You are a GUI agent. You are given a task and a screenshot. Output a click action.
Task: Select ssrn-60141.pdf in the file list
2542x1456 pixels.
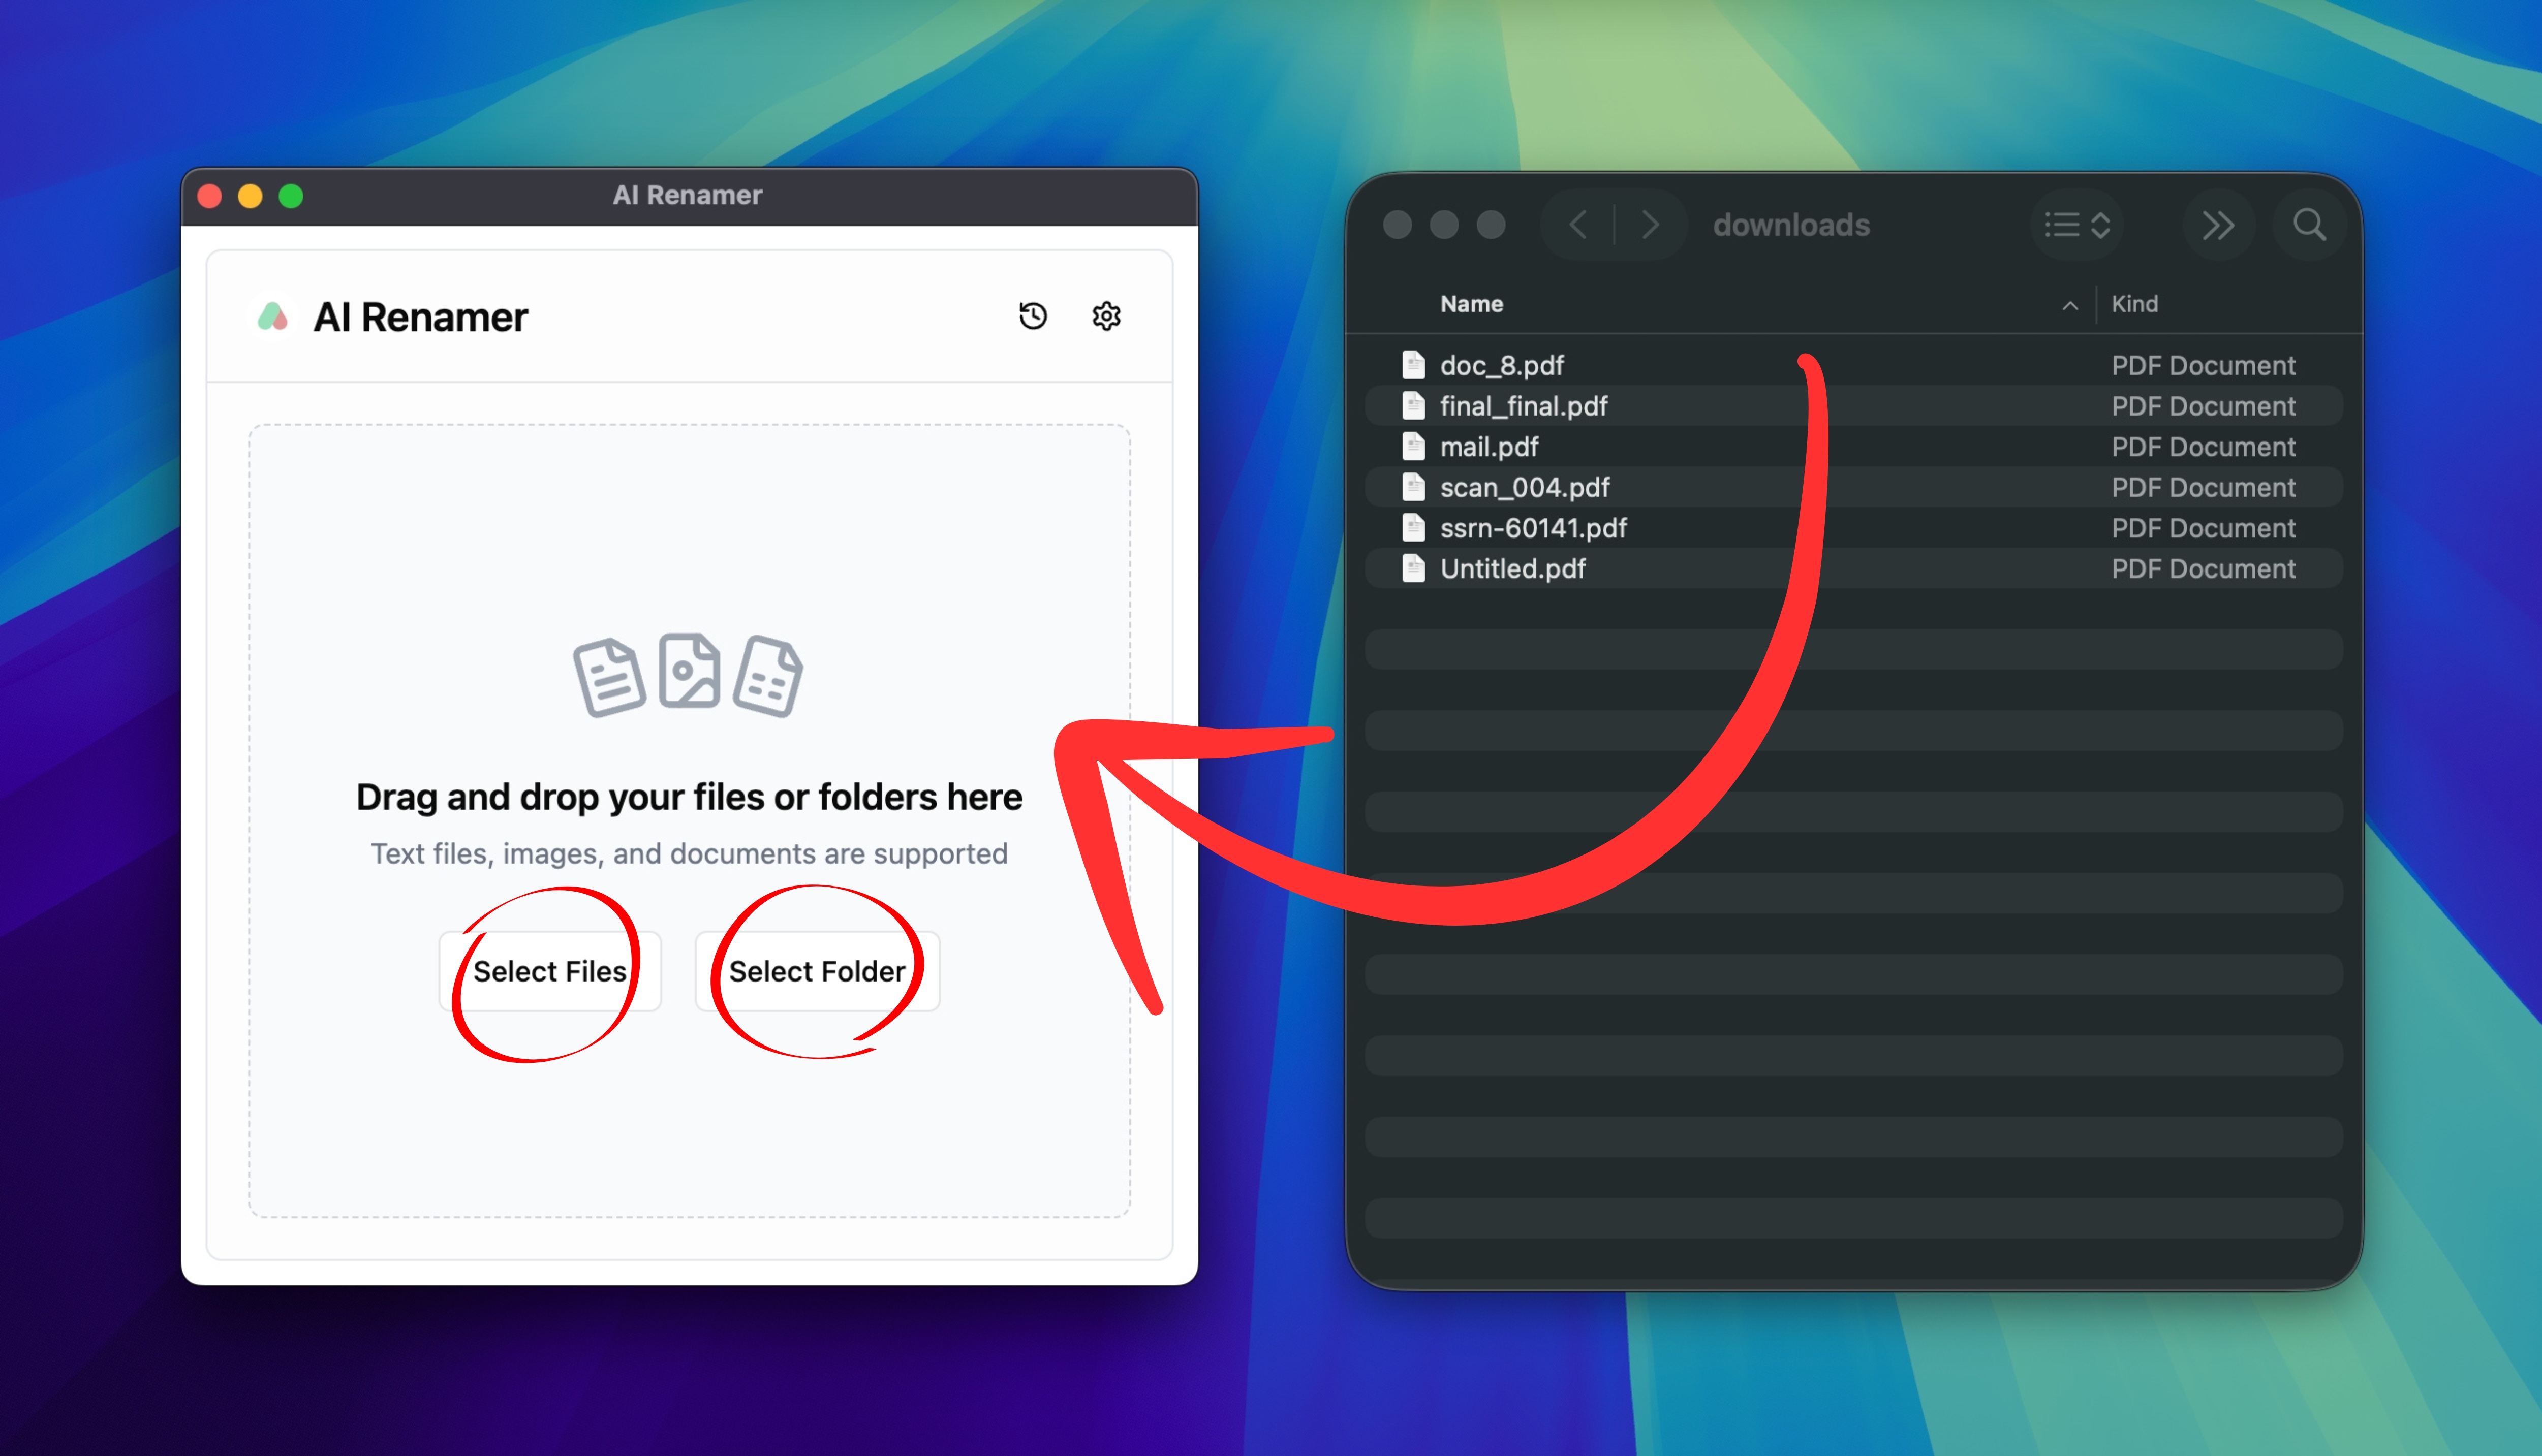coord(1533,528)
